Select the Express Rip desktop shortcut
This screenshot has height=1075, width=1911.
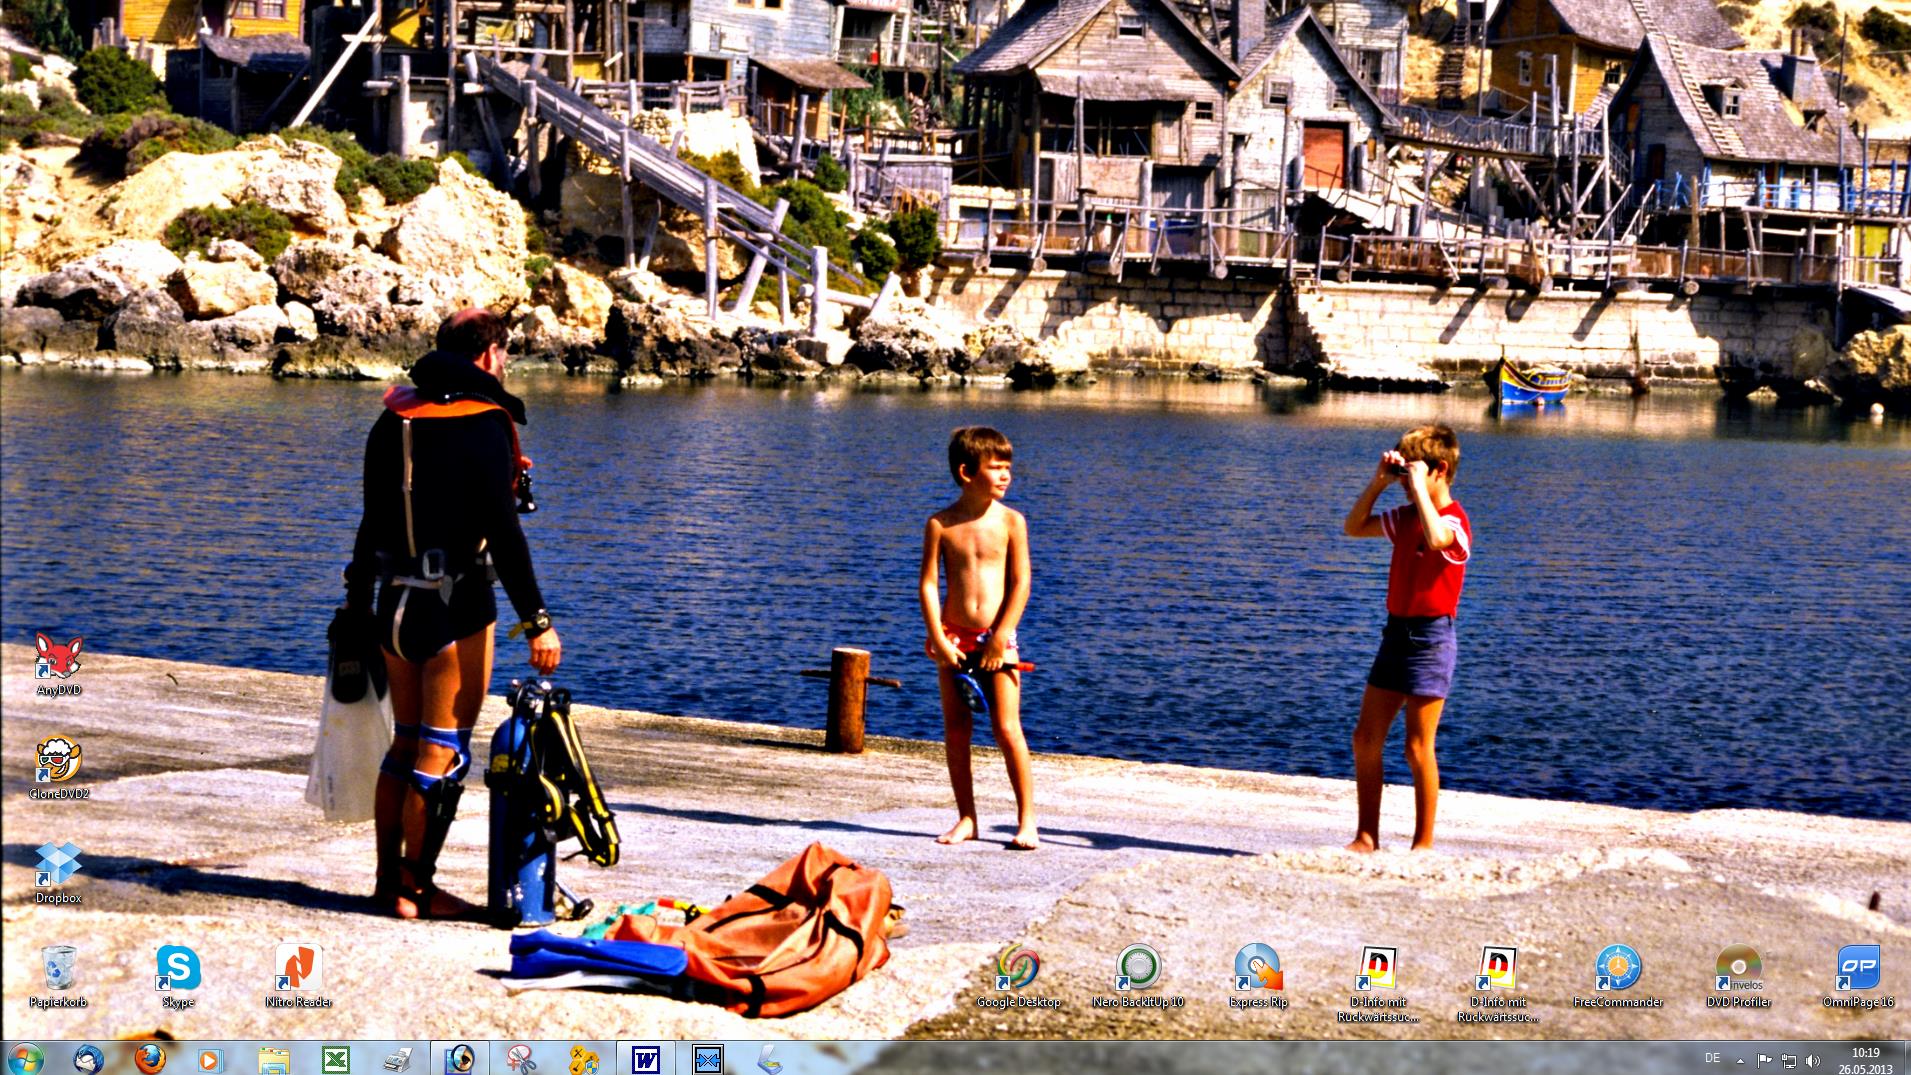[1258, 970]
